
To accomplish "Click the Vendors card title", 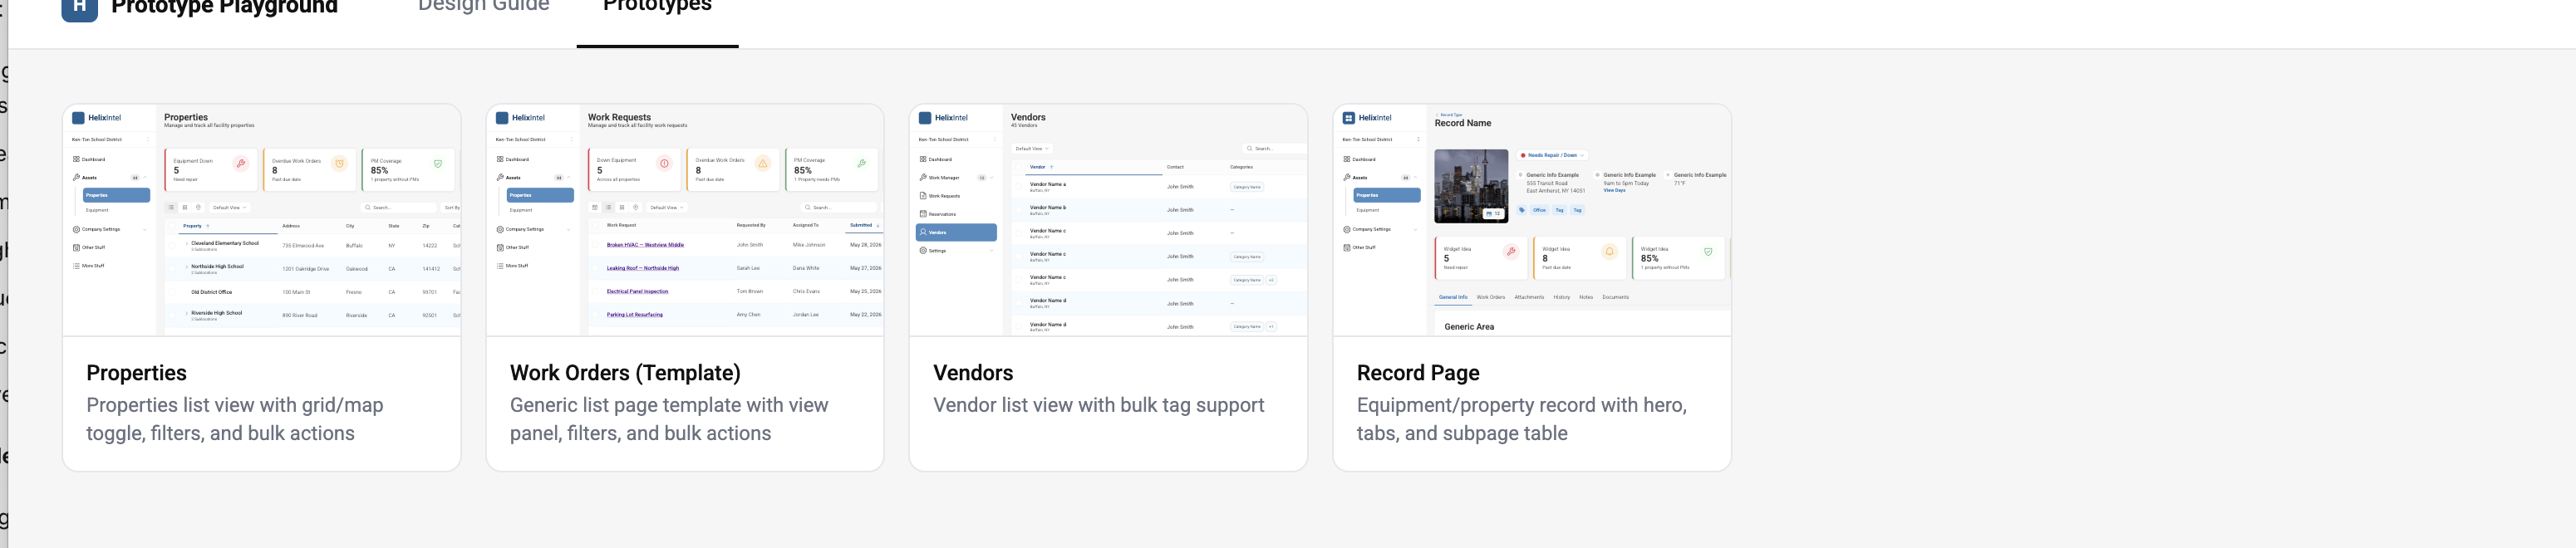I will pyautogui.click(x=973, y=373).
